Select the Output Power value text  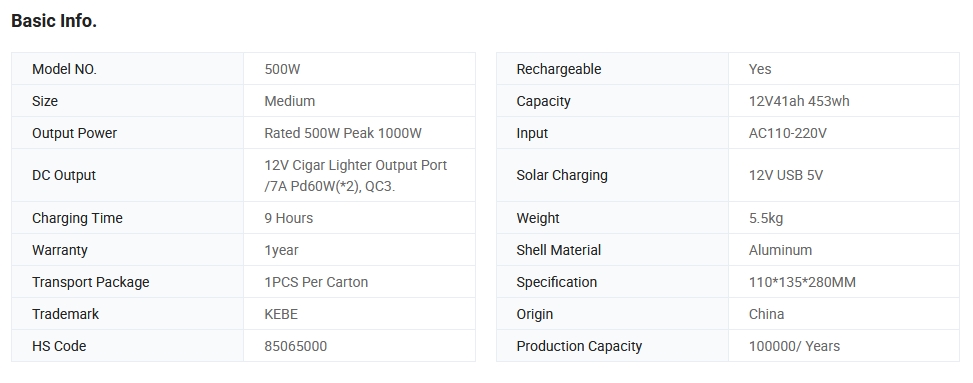coord(343,133)
